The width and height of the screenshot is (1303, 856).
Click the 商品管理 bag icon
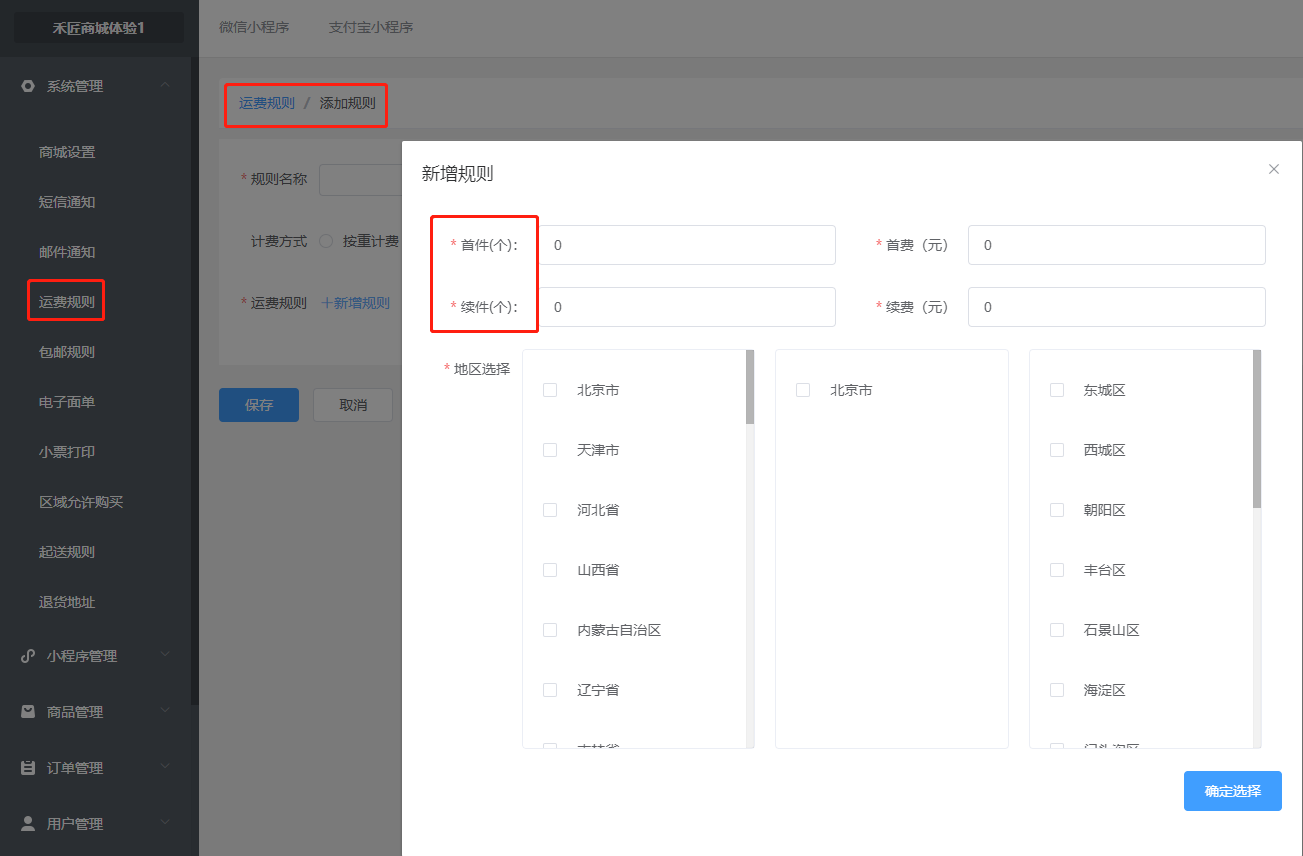[28, 712]
